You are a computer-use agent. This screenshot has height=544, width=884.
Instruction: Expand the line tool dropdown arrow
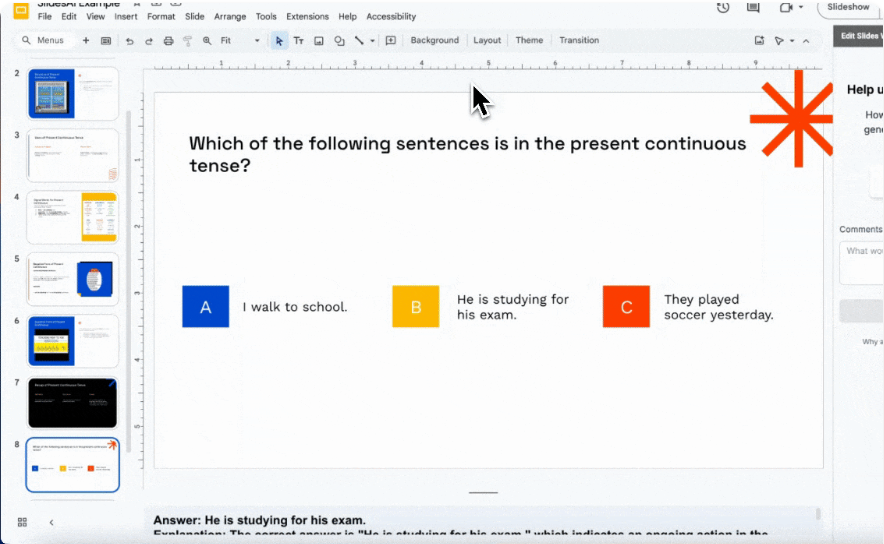pyautogui.click(x=372, y=41)
